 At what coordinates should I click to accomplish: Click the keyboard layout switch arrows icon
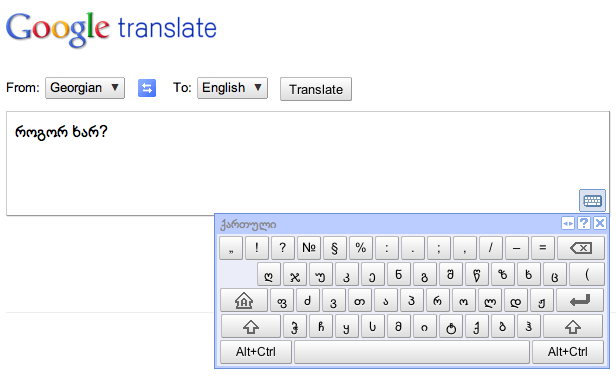pos(568,223)
